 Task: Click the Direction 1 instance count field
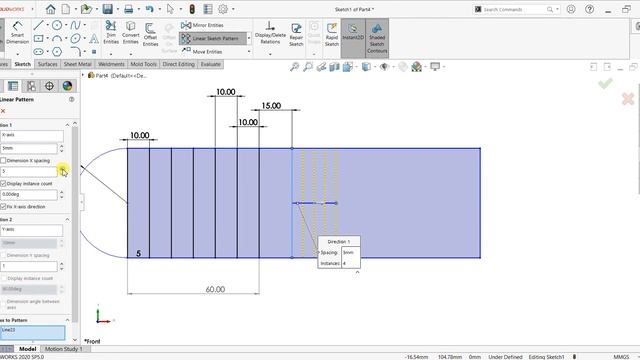[29, 172]
